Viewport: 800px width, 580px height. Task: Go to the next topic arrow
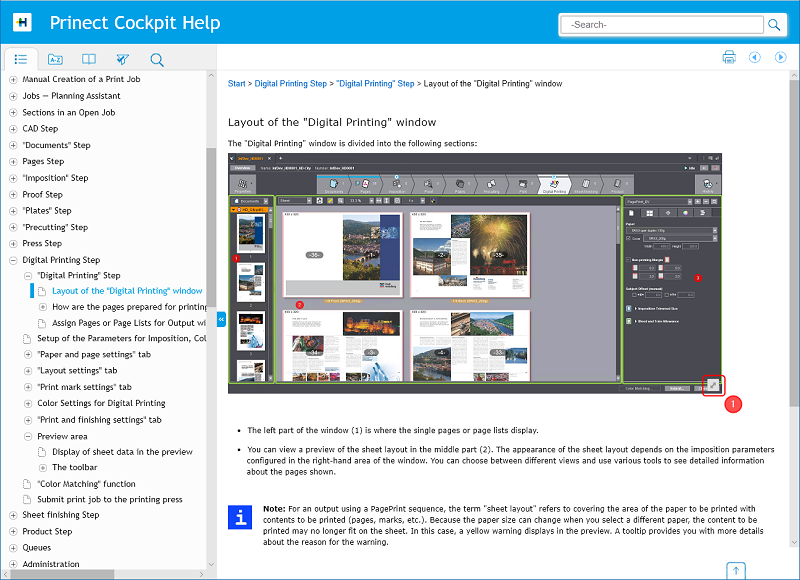[781, 57]
